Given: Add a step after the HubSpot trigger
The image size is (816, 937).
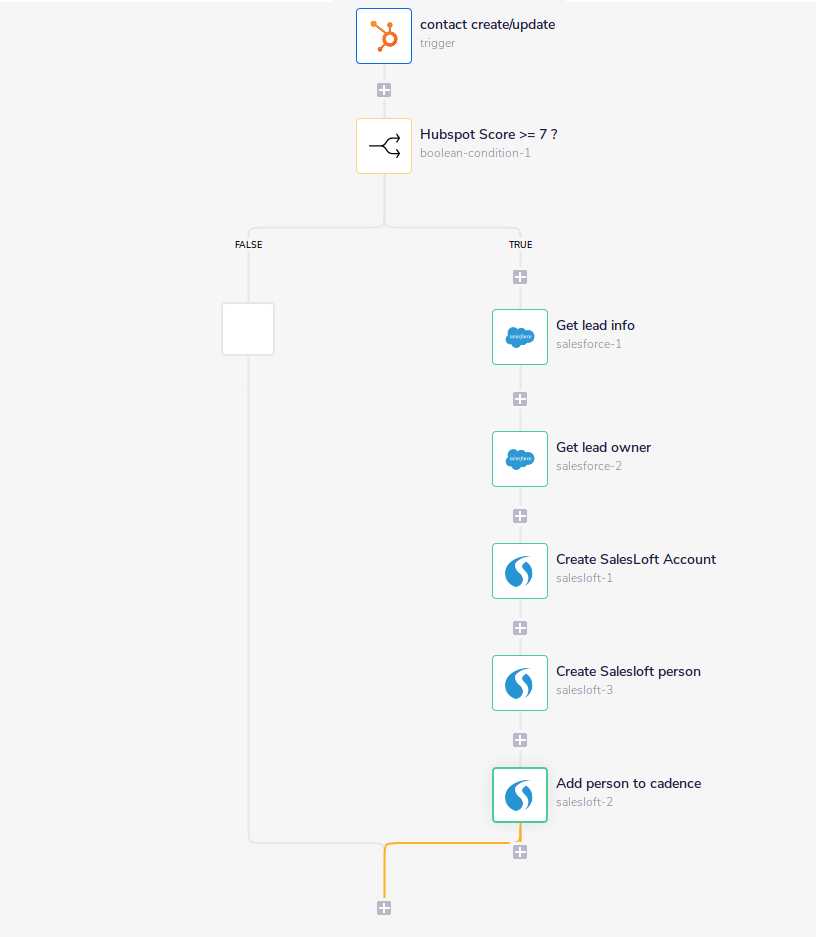Looking at the screenshot, I should pos(384,89).
